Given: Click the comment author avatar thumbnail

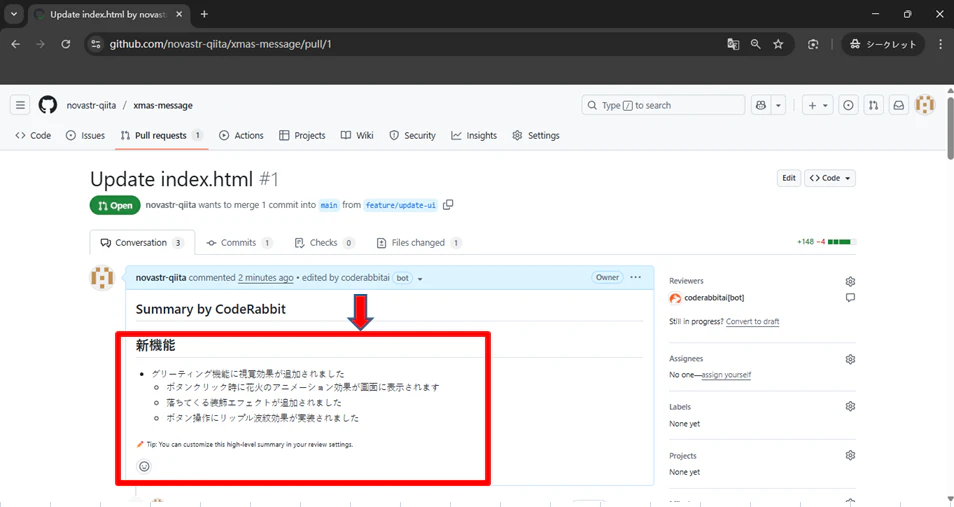Looking at the screenshot, I should 102,278.
